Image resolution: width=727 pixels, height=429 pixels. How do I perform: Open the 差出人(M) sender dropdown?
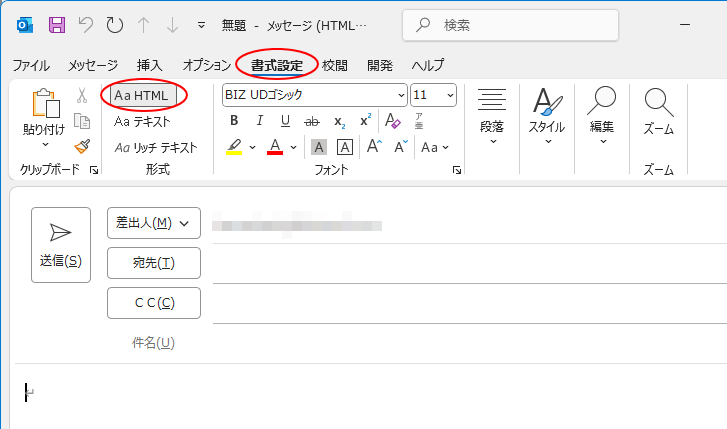[154, 223]
